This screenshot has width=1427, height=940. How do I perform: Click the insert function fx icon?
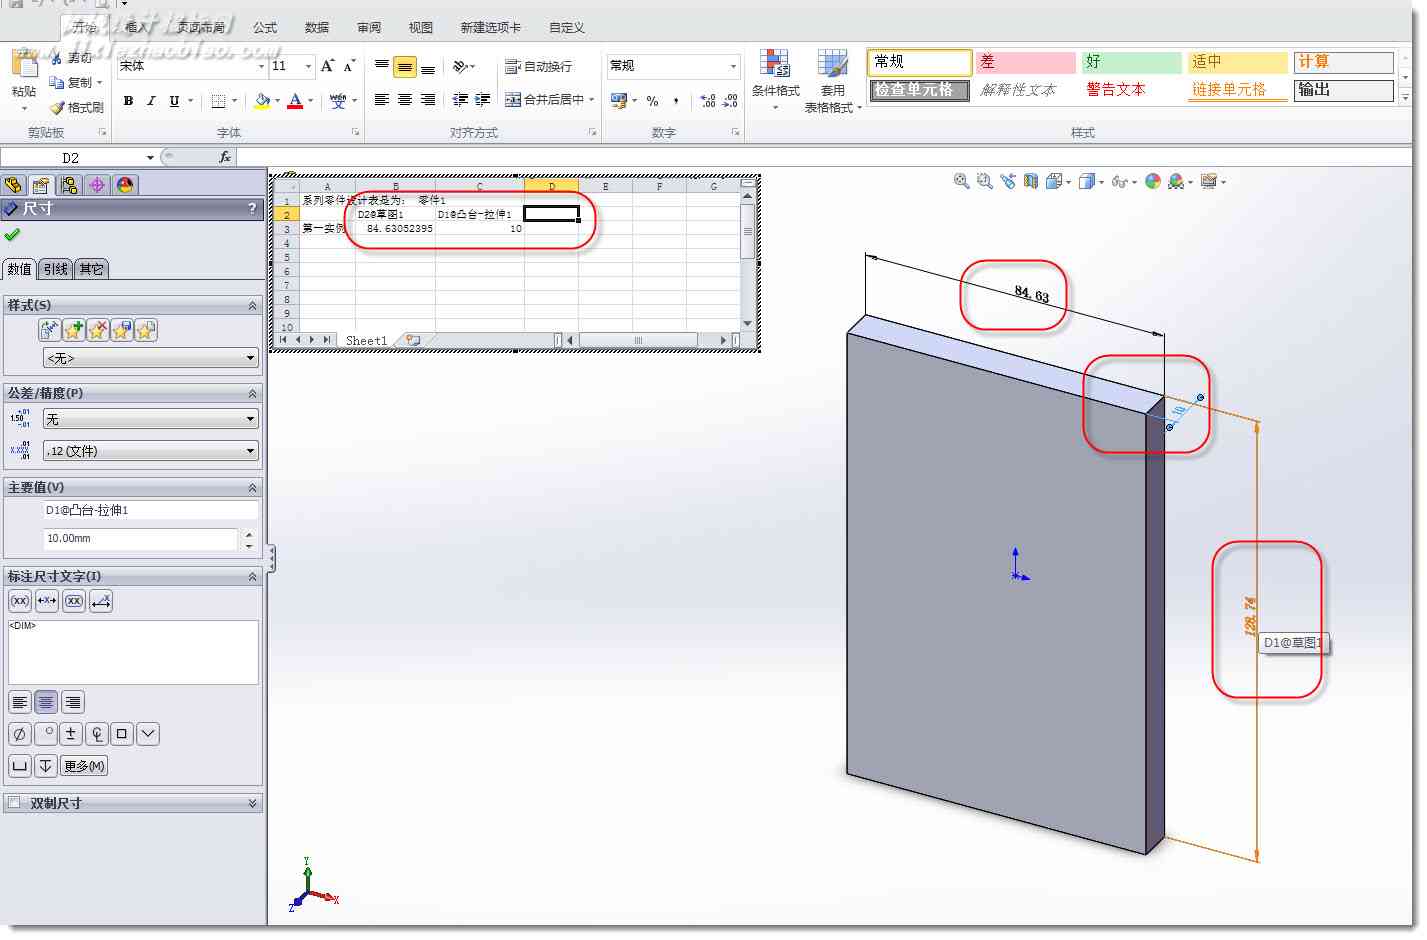(225, 157)
